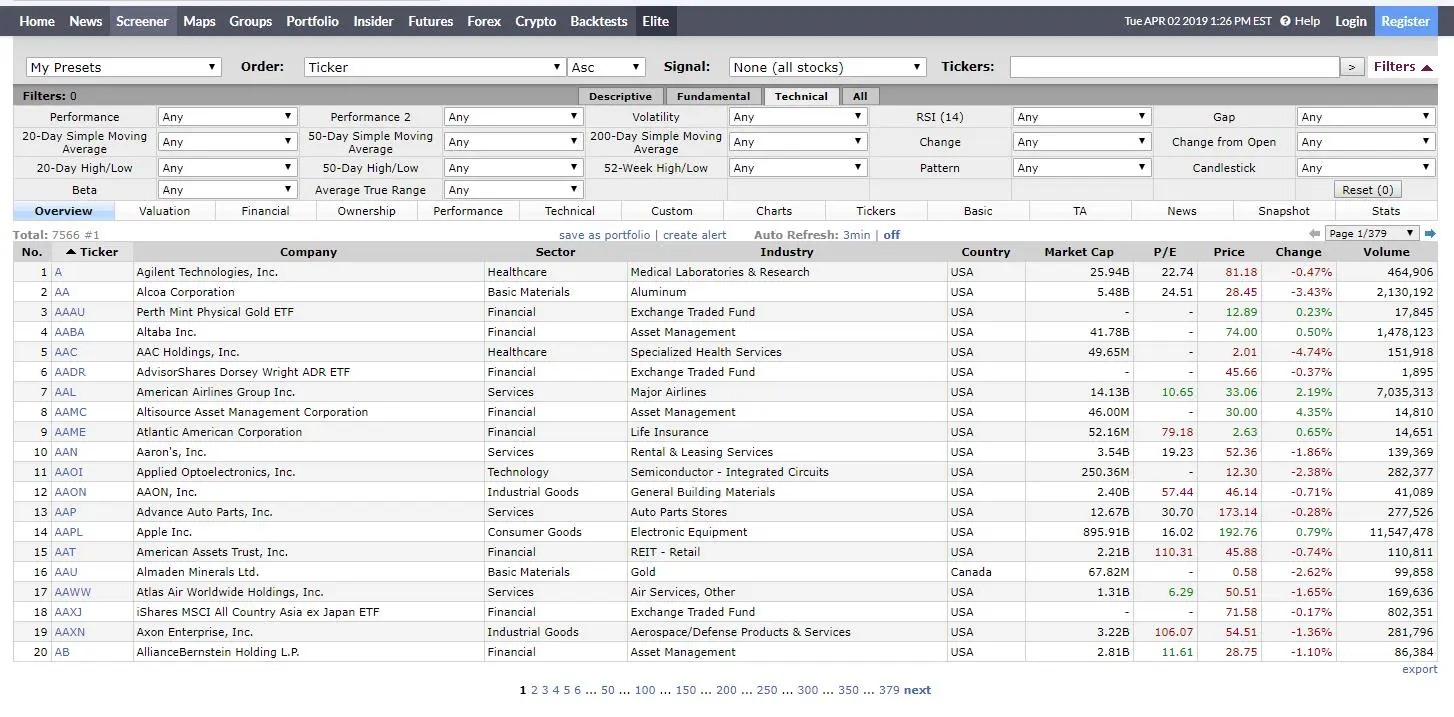The width and height of the screenshot is (1454, 717).
Task: Sort by Market Cap column header
Action: 1079,252
